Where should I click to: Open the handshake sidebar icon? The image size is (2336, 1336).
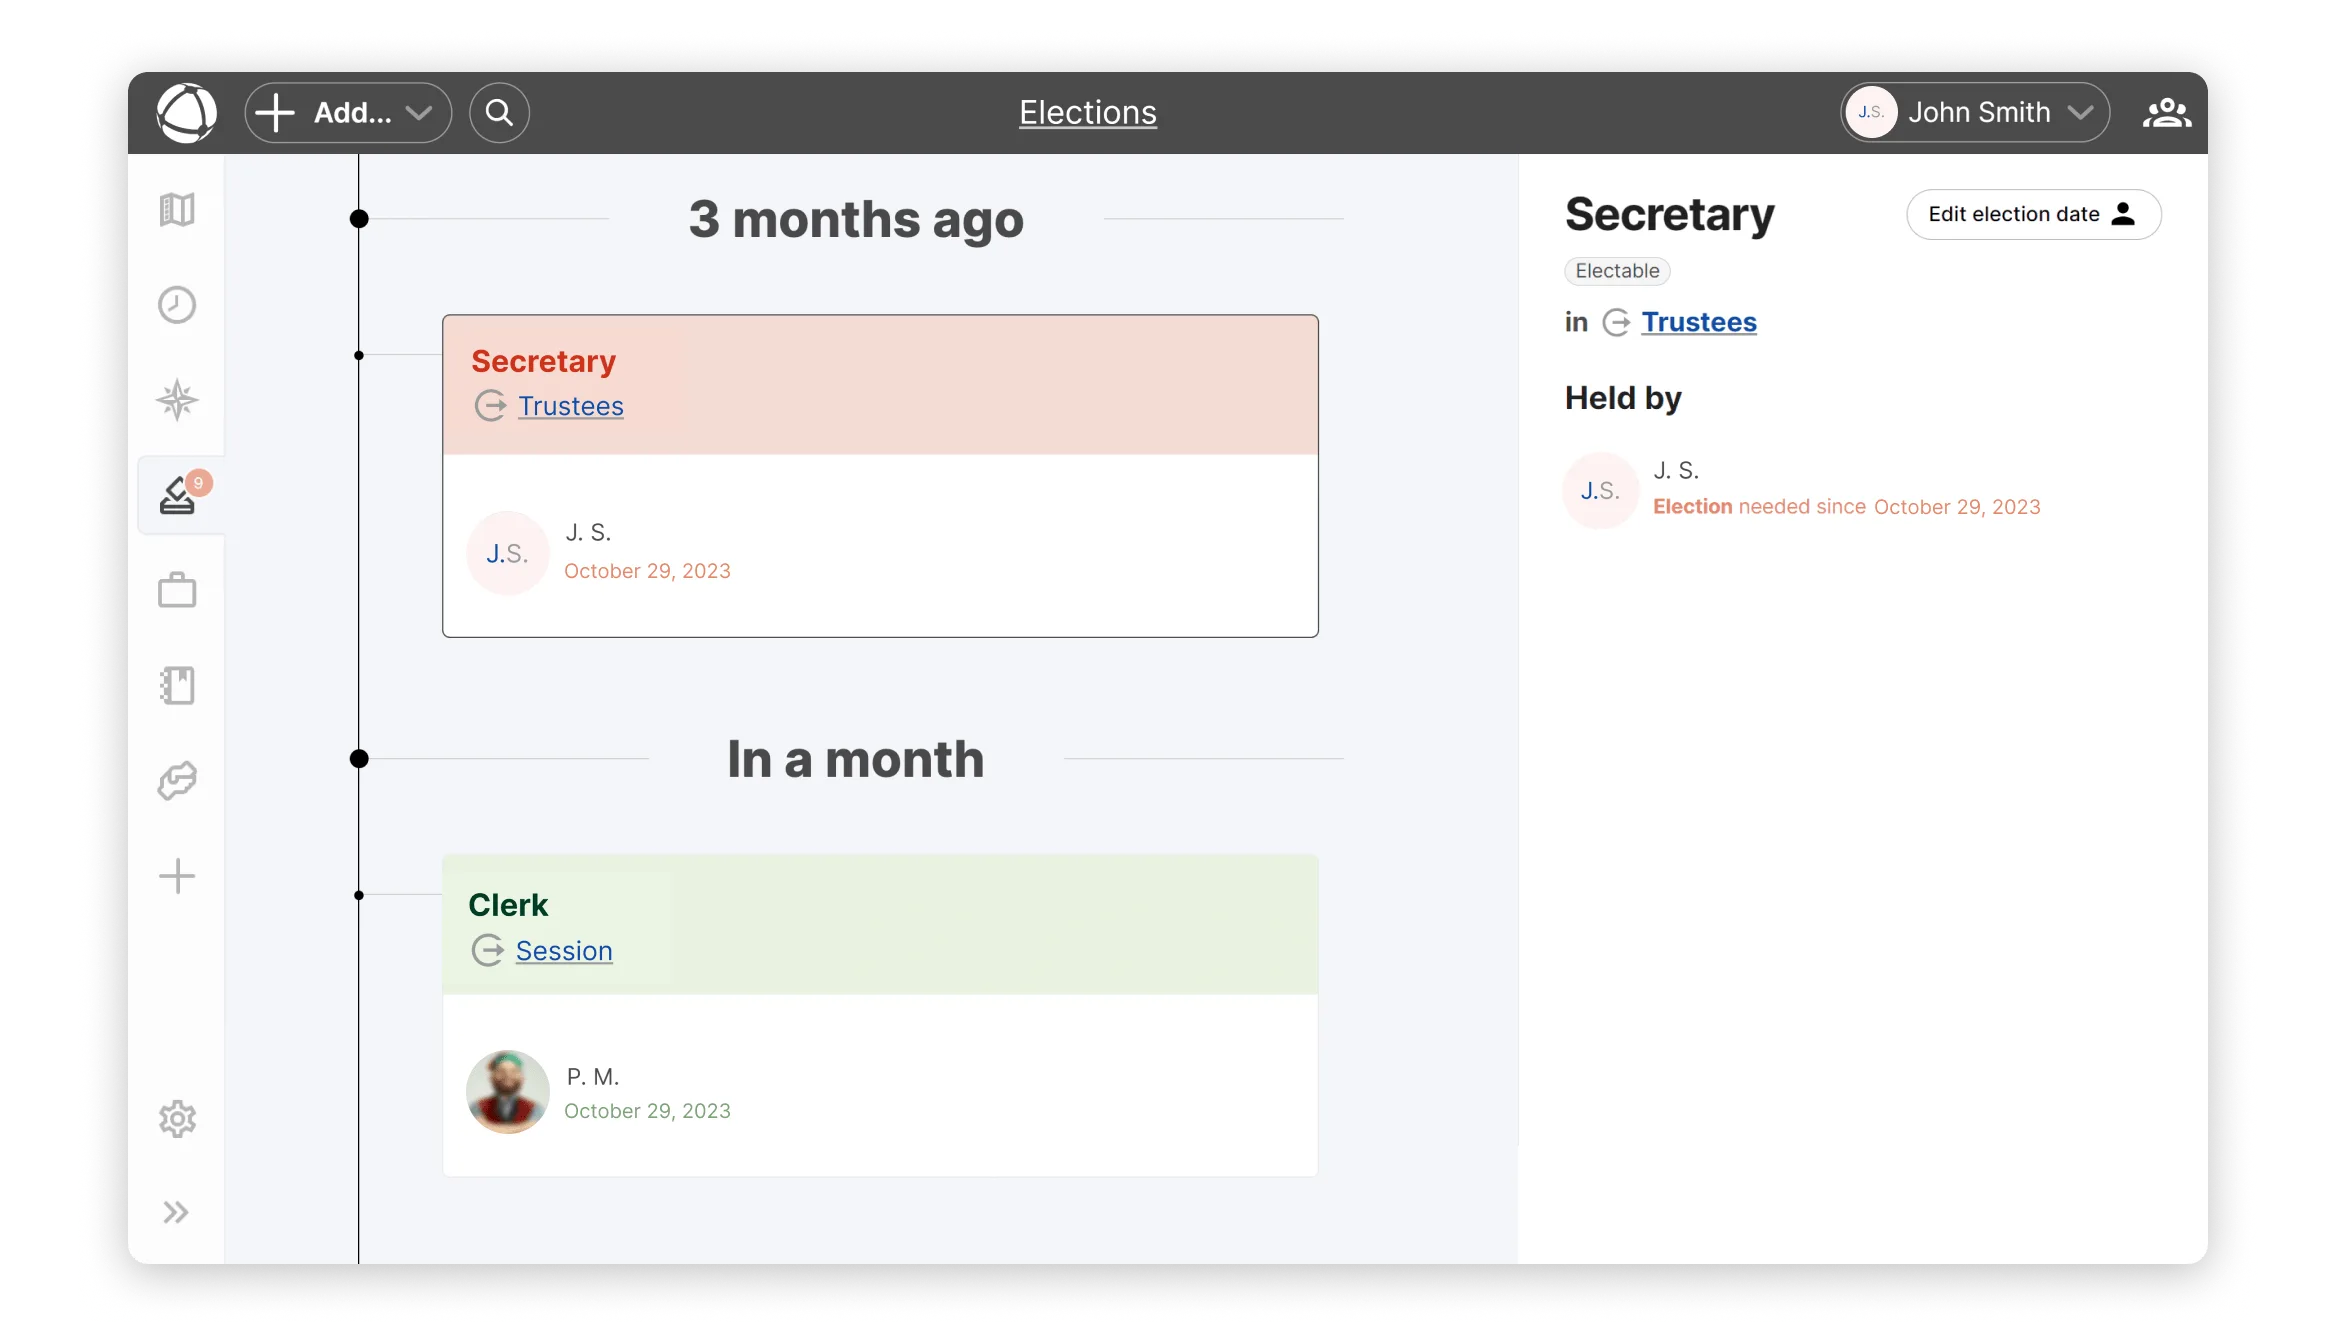click(177, 781)
